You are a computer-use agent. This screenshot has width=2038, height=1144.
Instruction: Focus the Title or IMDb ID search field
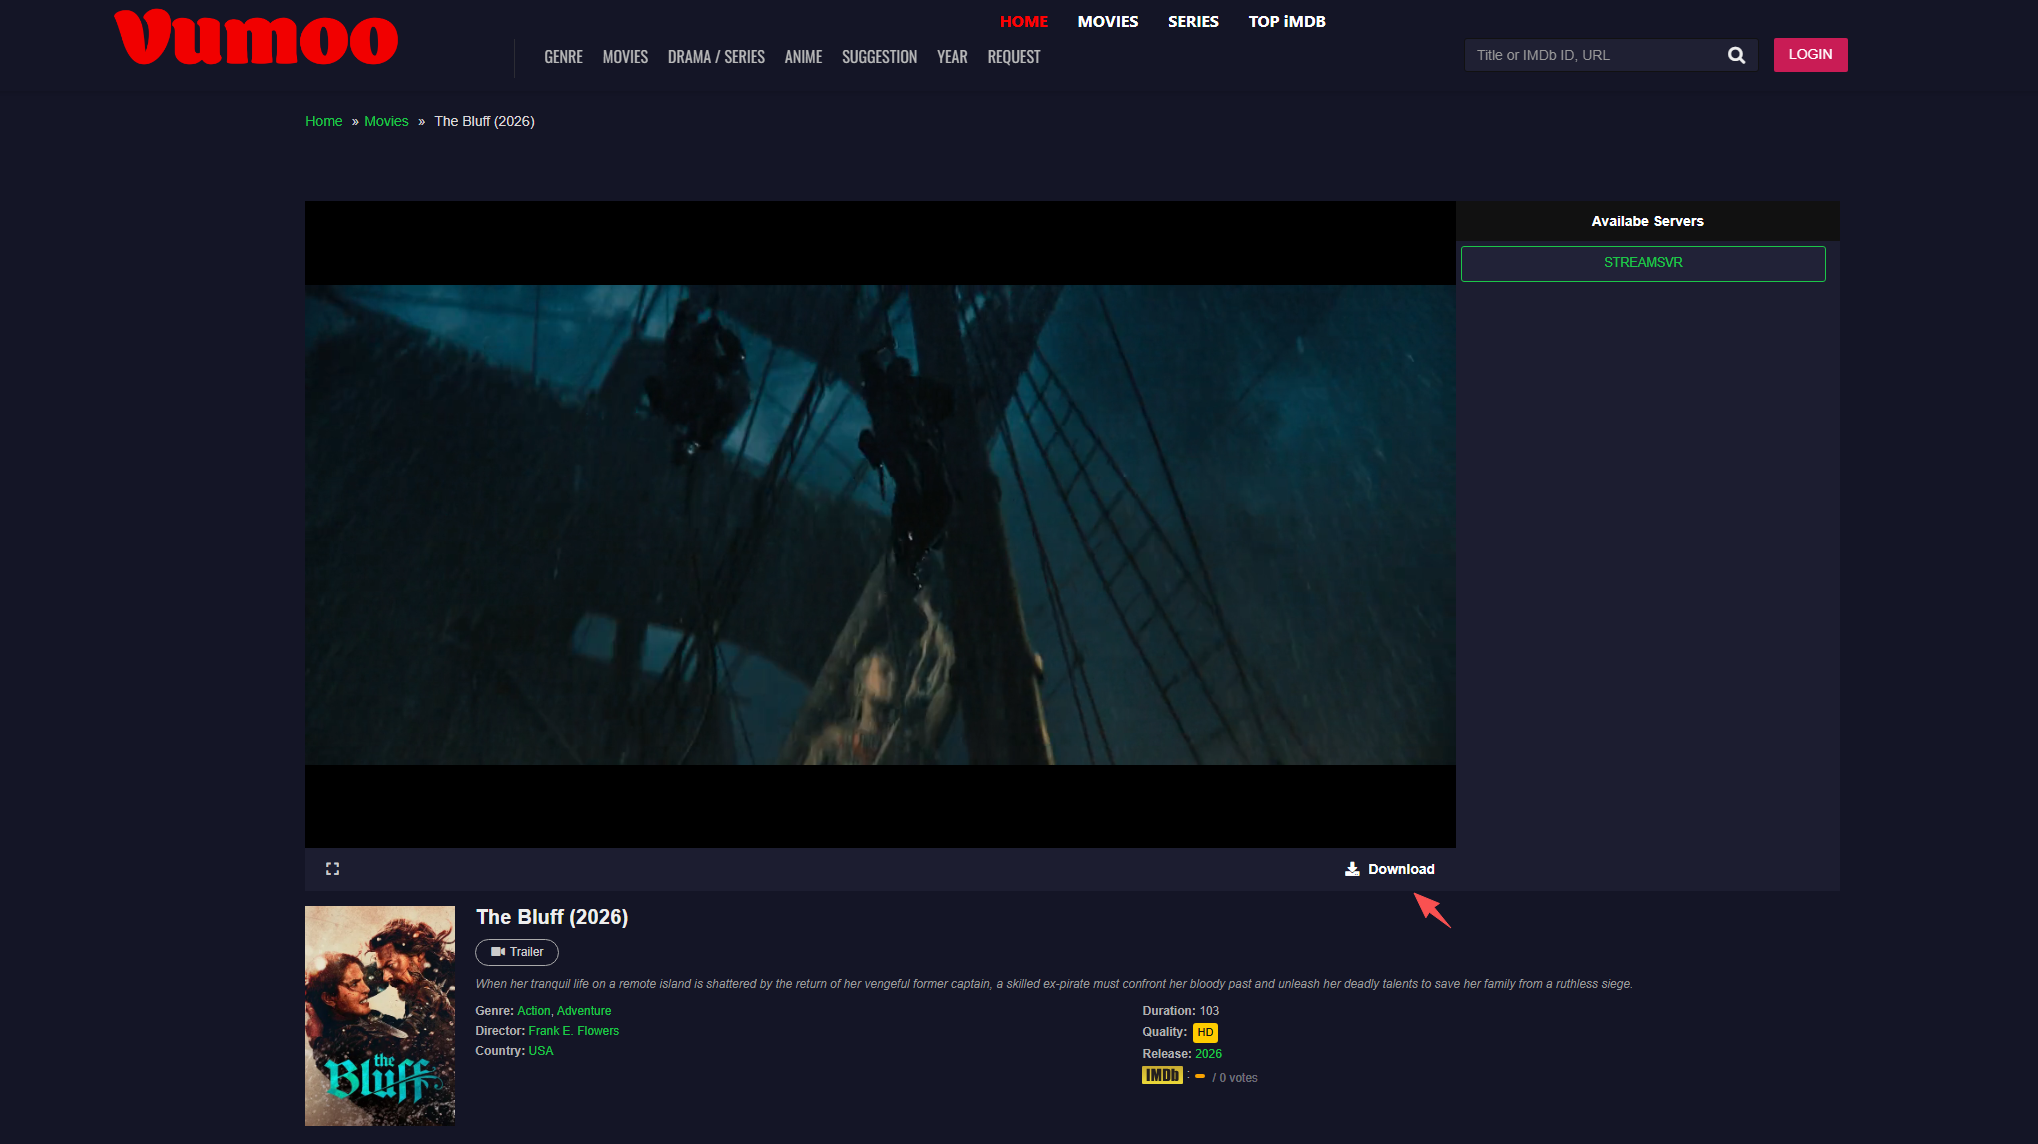pyautogui.click(x=1594, y=55)
